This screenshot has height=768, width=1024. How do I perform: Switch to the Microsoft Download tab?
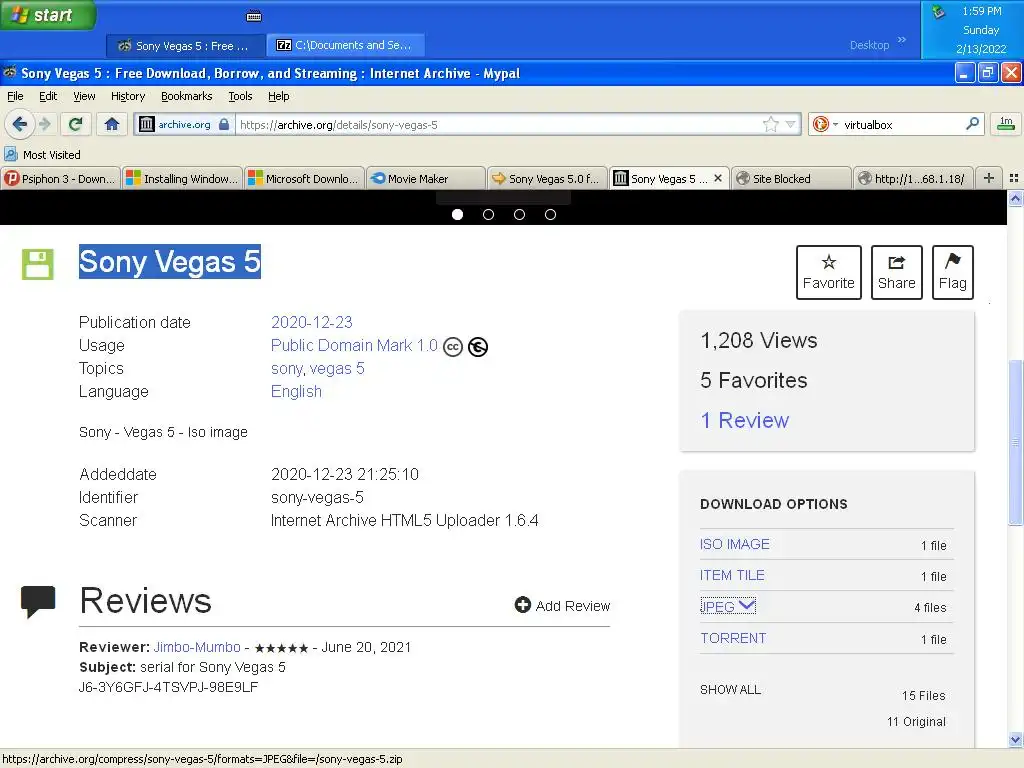pyautogui.click(x=304, y=178)
